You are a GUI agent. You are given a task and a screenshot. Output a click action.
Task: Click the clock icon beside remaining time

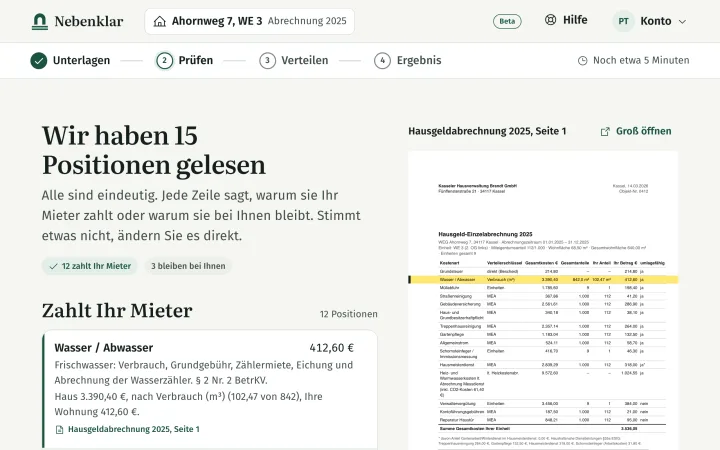coord(582,61)
